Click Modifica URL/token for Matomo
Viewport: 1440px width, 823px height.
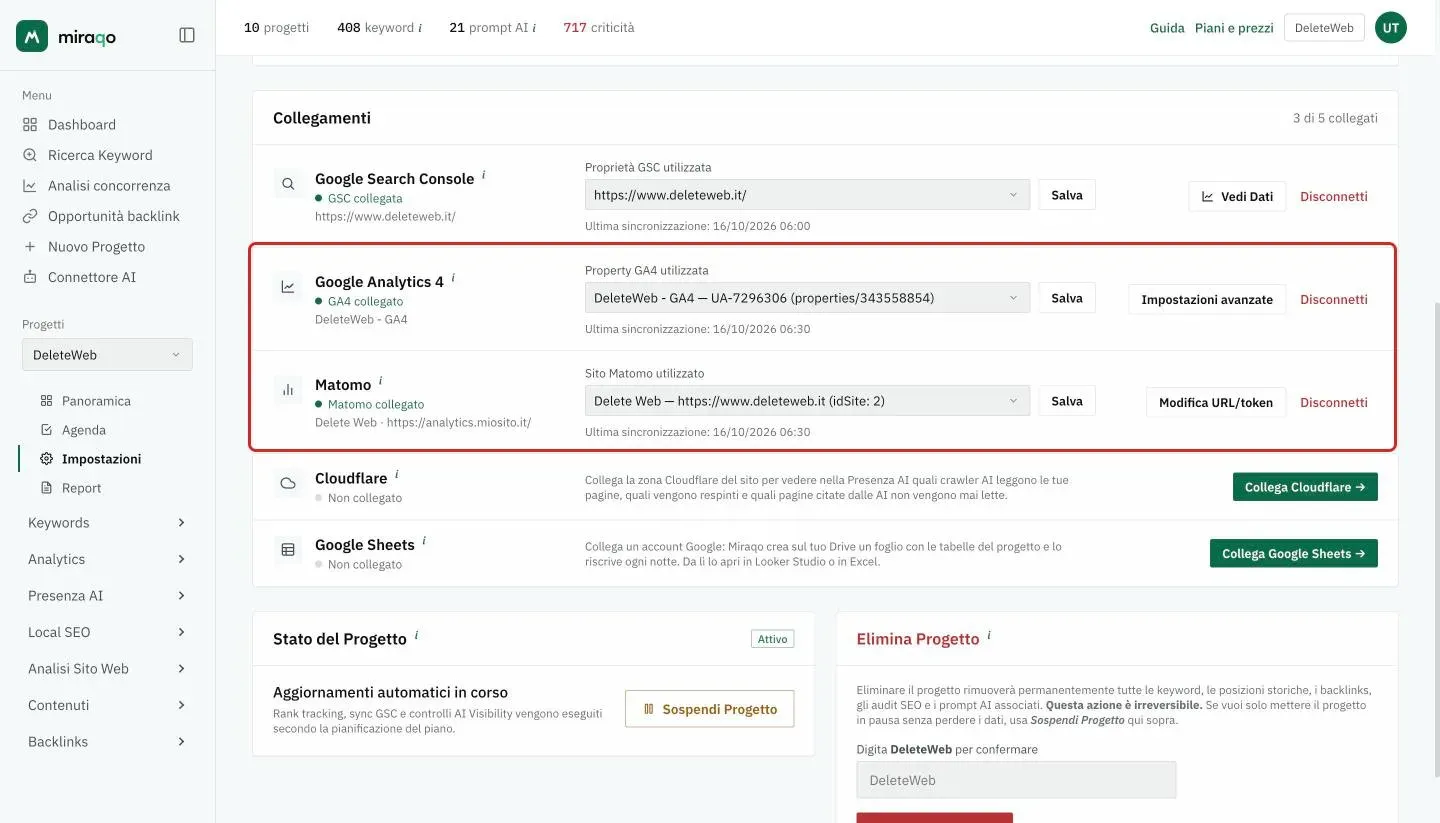click(1216, 403)
